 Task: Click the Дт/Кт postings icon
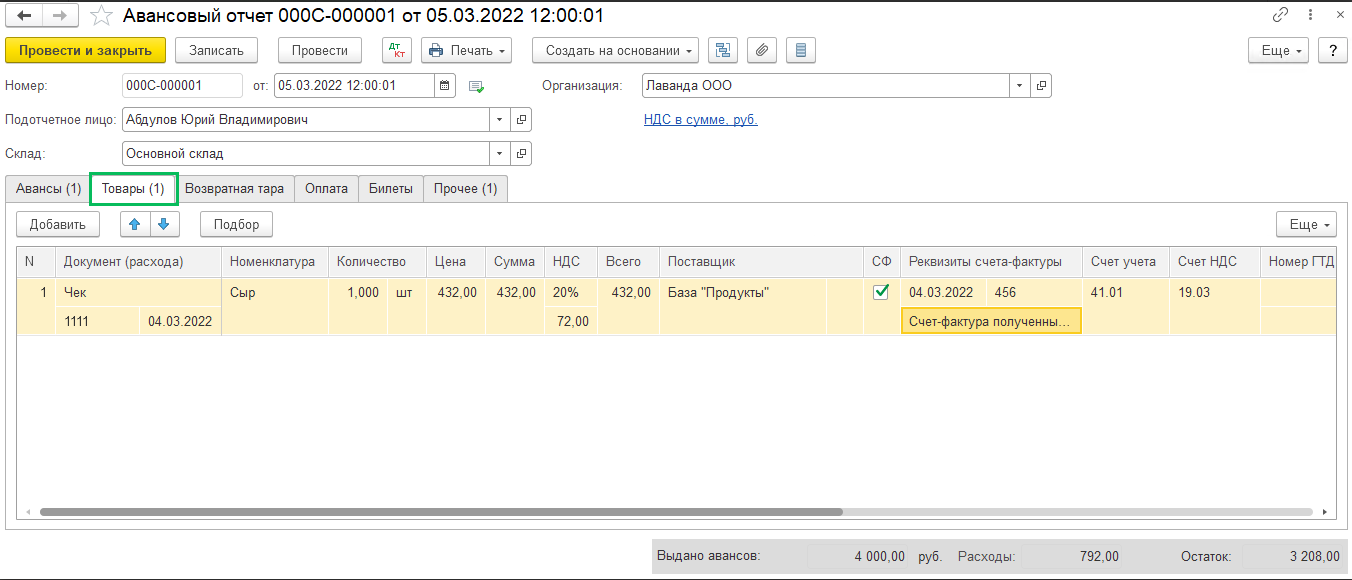(397, 50)
